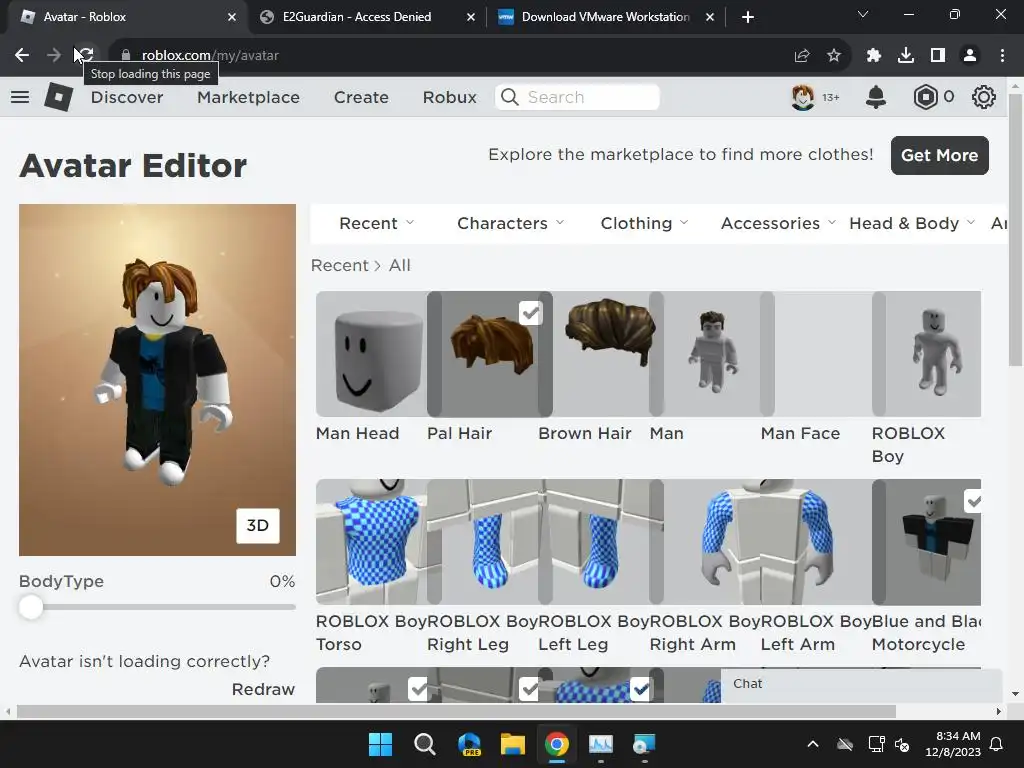This screenshot has height=768, width=1024.
Task: Open the hamburger navigation menu
Action: coord(20,97)
